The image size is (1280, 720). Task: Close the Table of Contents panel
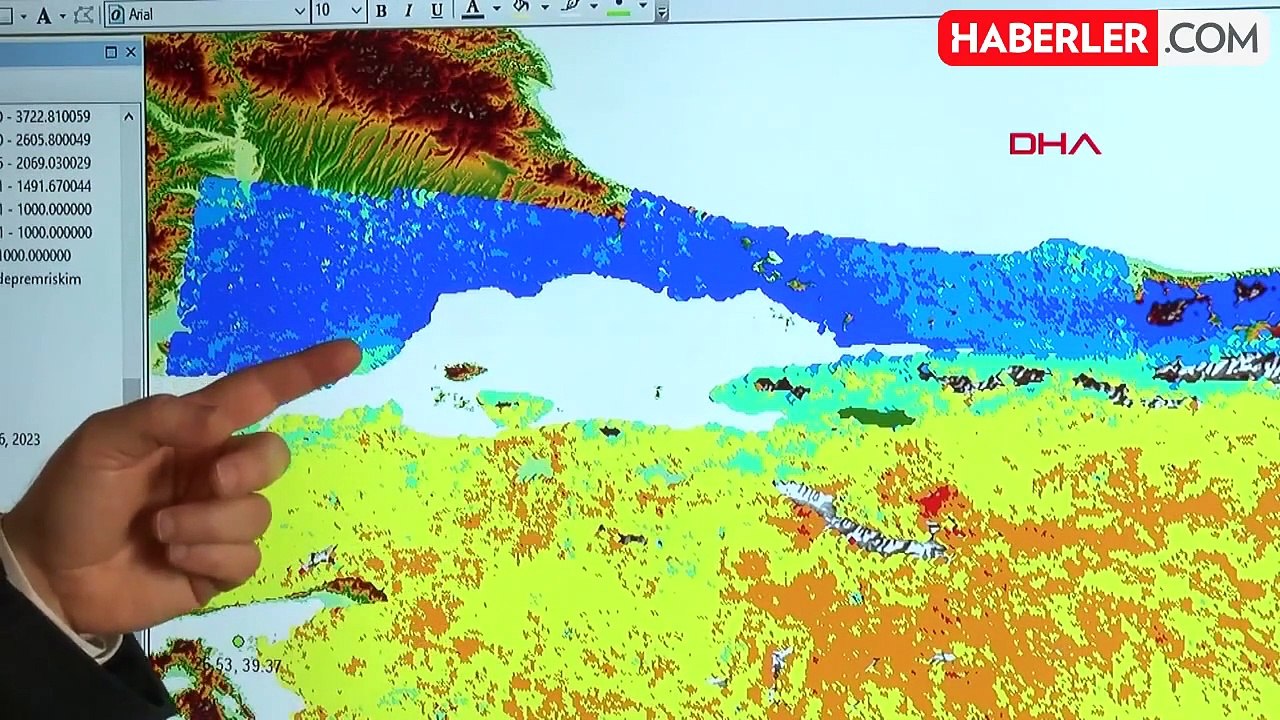click(131, 52)
